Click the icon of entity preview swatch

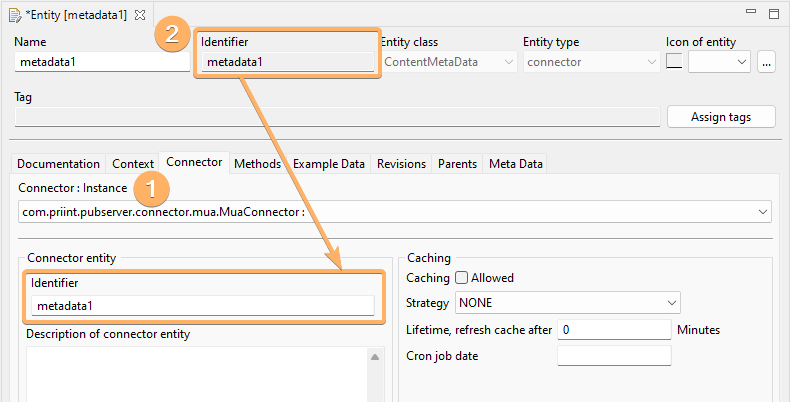pyautogui.click(x=674, y=62)
